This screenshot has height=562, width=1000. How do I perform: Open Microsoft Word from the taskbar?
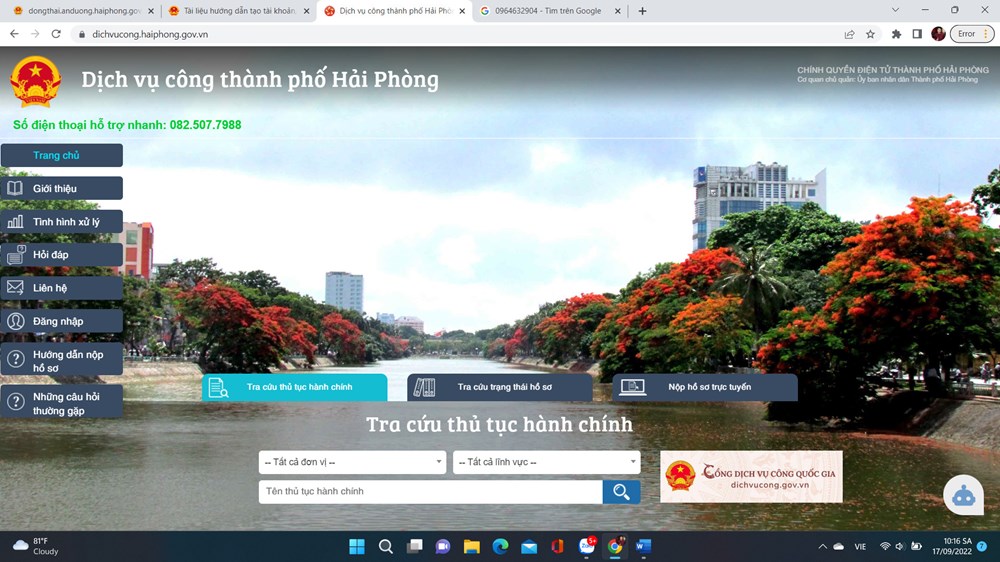click(x=643, y=546)
